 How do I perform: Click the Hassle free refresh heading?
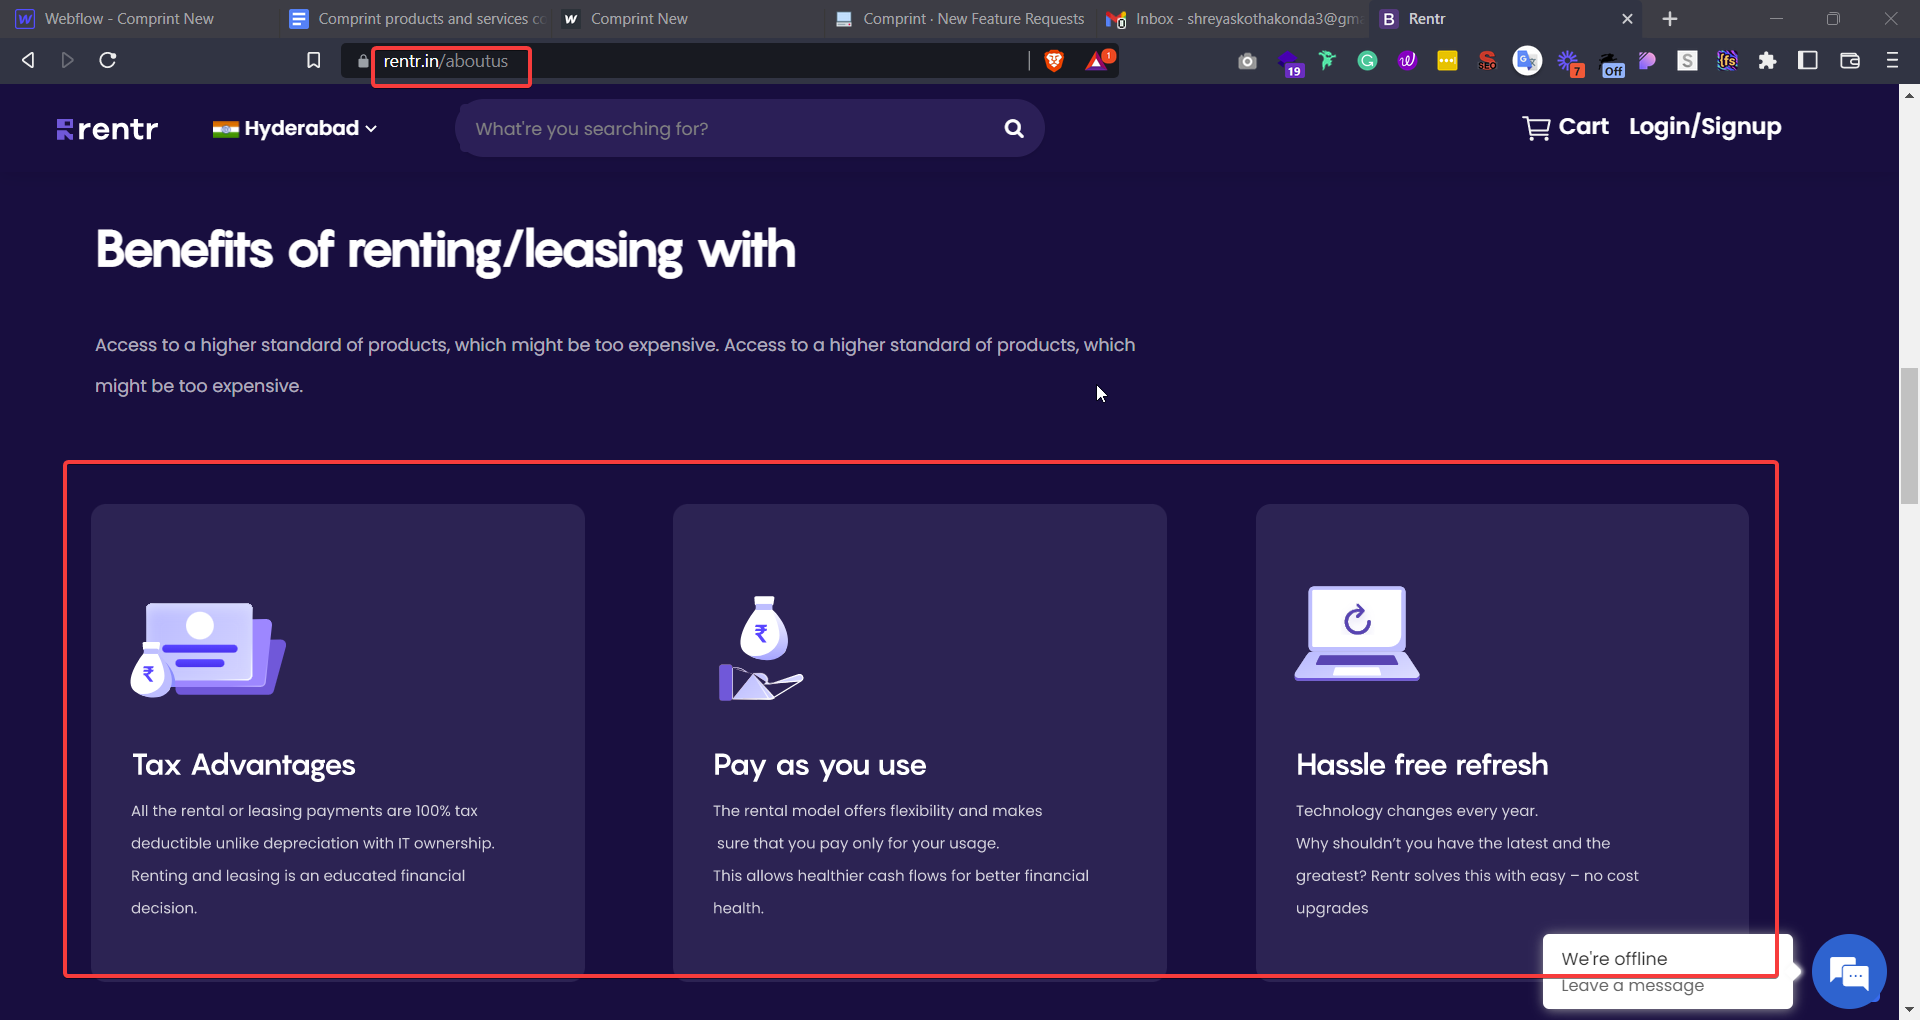point(1422,765)
